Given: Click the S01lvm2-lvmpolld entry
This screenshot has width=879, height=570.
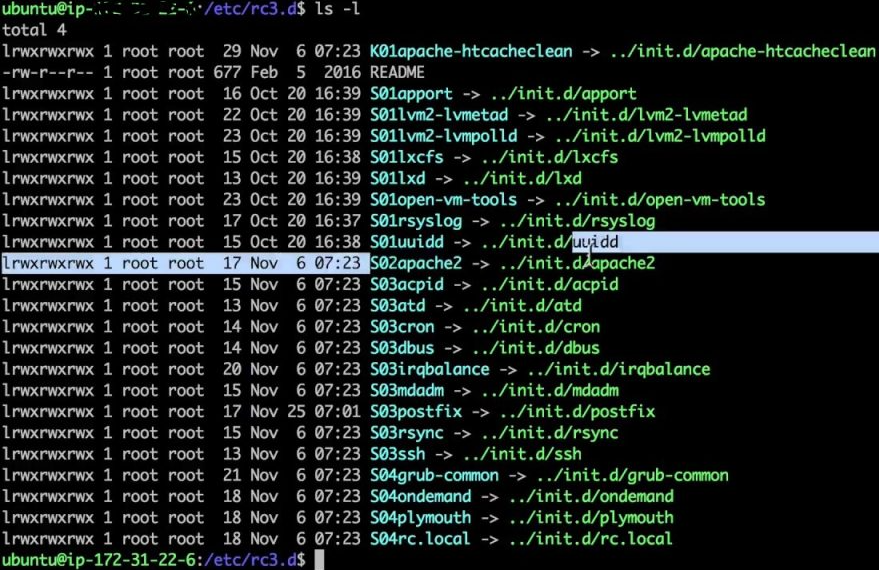Looking at the screenshot, I should (x=443, y=137).
